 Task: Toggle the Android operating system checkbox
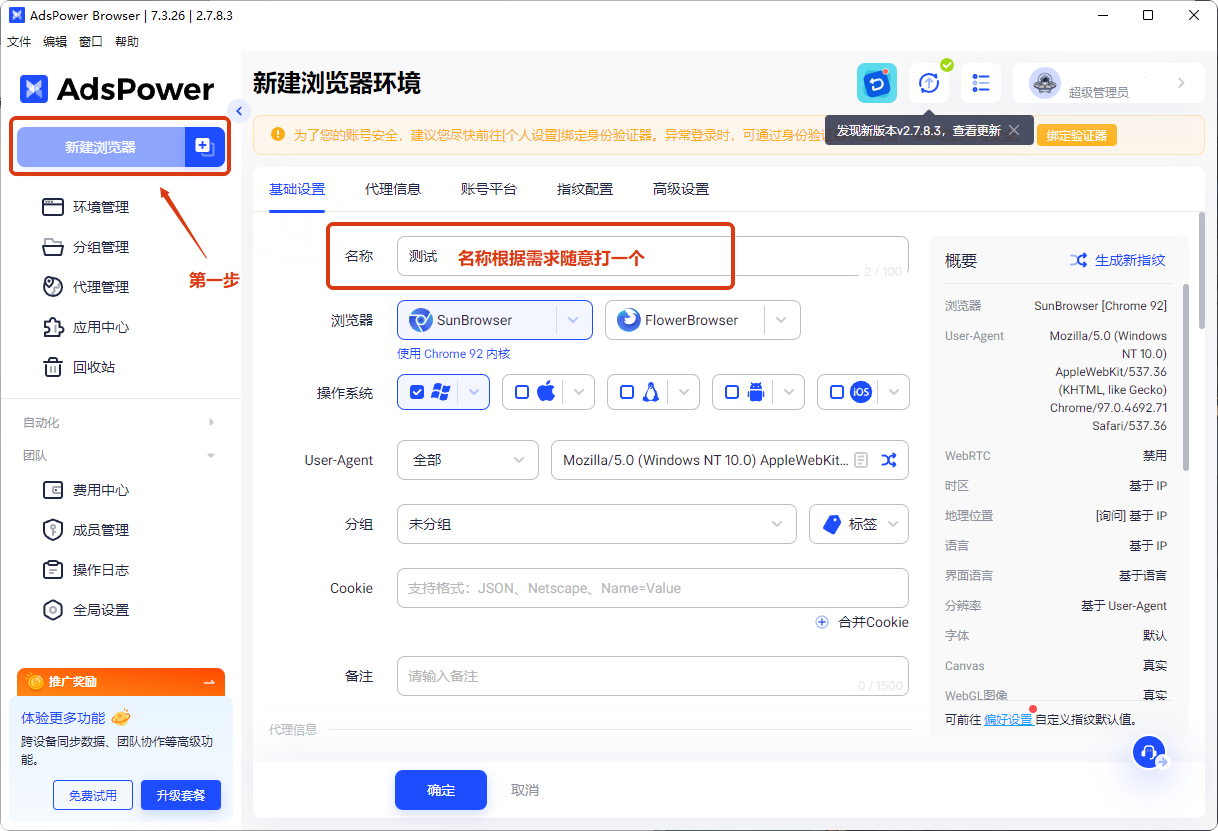732,392
